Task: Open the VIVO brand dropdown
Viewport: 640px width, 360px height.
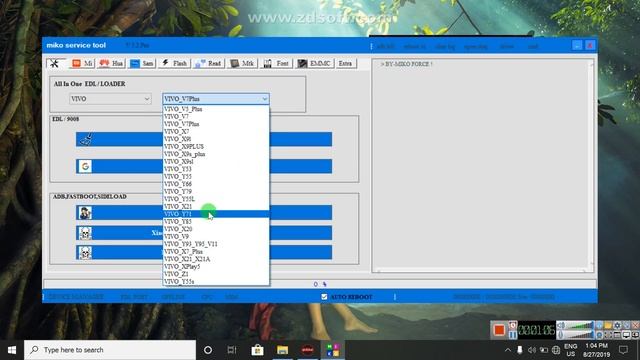Action: click(x=110, y=99)
